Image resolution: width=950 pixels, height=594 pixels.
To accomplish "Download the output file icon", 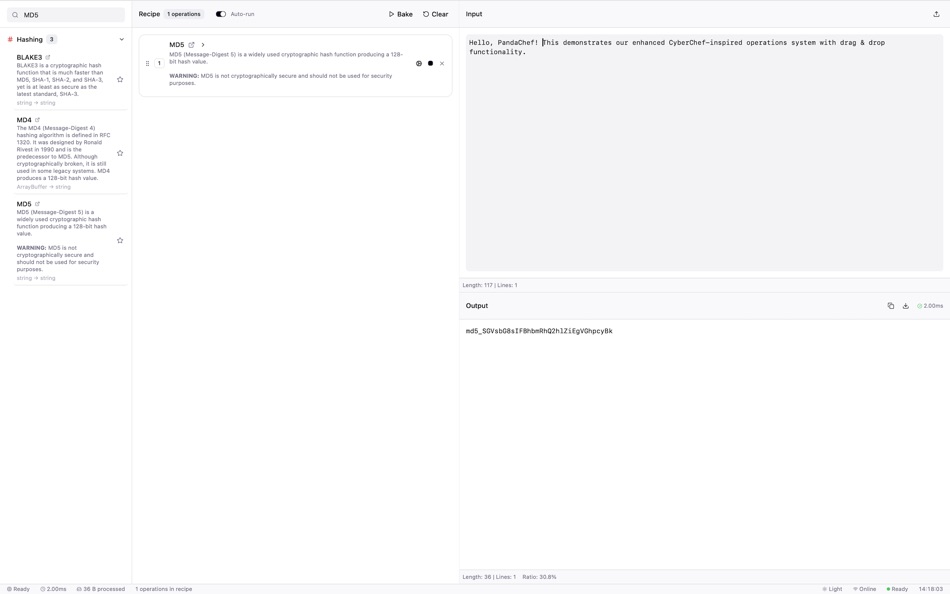I will (906, 306).
